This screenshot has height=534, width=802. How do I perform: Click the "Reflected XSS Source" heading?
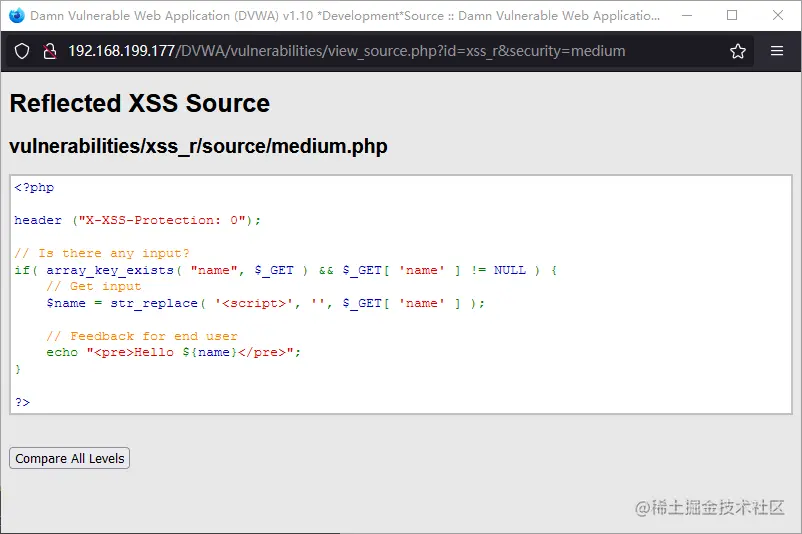click(140, 103)
